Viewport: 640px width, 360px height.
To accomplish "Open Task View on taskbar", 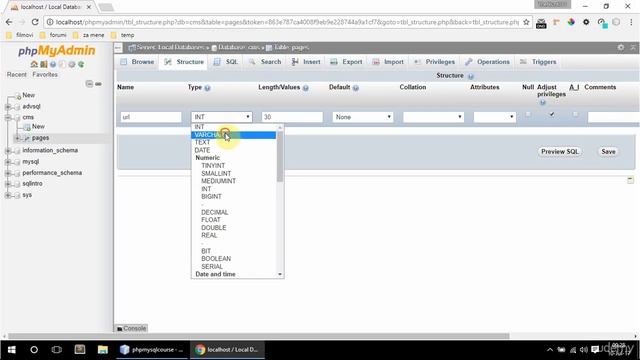I will (x=57, y=350).
